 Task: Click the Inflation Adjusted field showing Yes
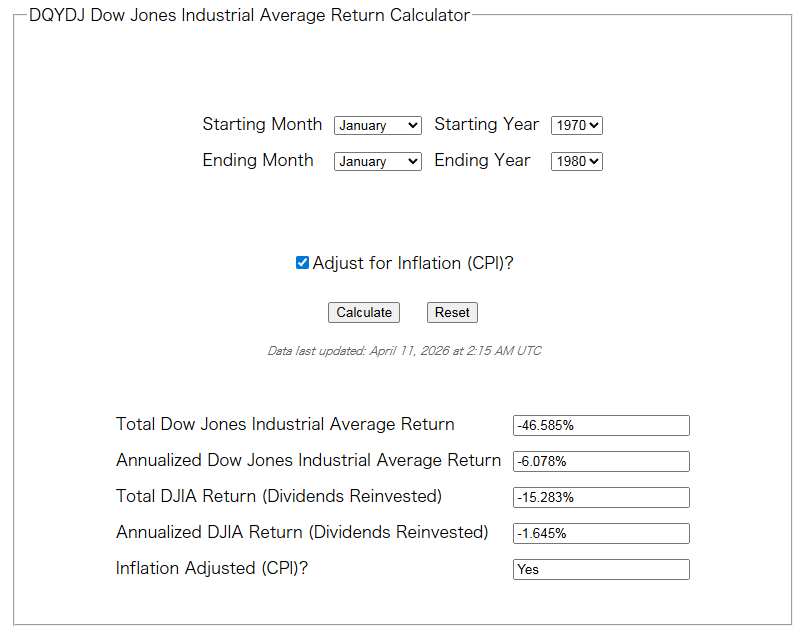click(x=600, y=569)
